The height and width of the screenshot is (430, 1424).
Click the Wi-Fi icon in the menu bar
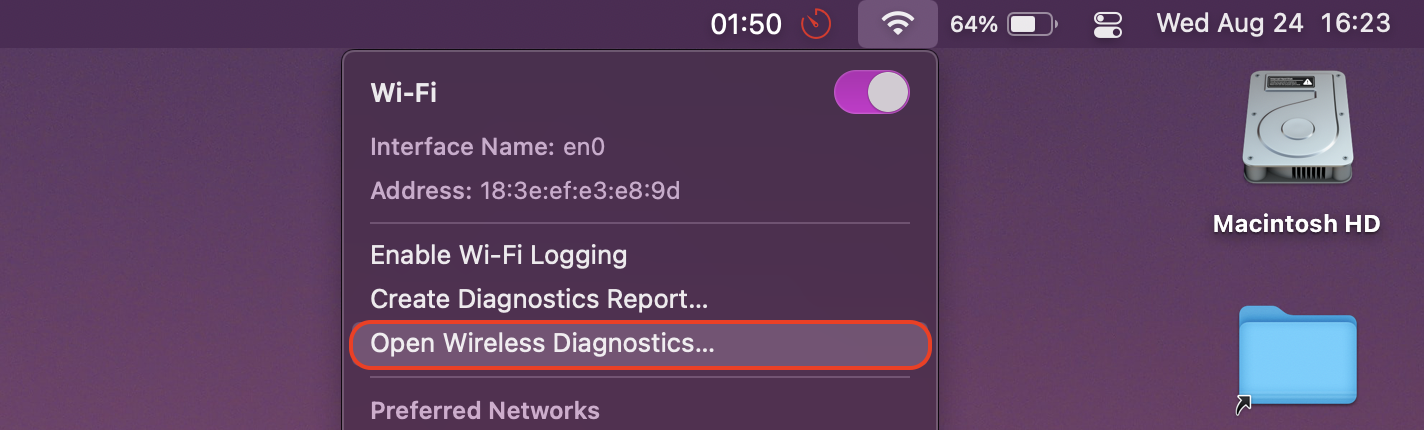(x=897, y=24)
